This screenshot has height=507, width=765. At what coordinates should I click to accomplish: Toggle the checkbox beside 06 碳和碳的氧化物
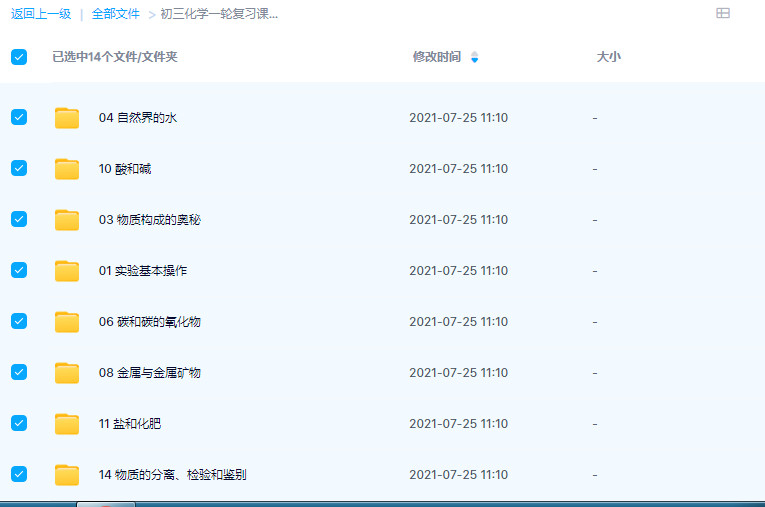pos(19,321)
